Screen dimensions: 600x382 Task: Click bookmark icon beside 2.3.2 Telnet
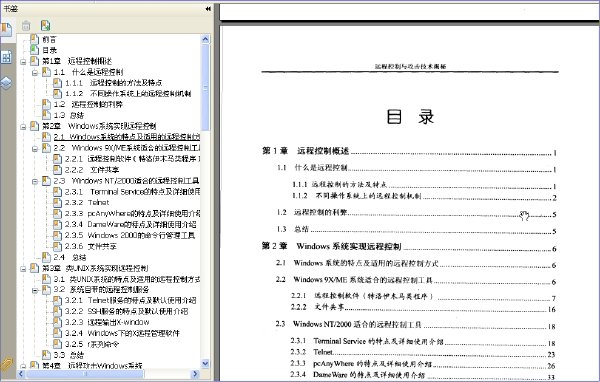pos(57,202)
